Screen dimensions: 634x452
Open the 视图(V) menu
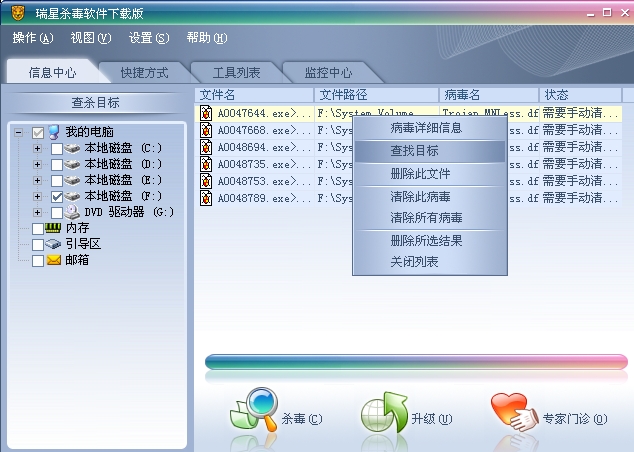click(91, 38)
